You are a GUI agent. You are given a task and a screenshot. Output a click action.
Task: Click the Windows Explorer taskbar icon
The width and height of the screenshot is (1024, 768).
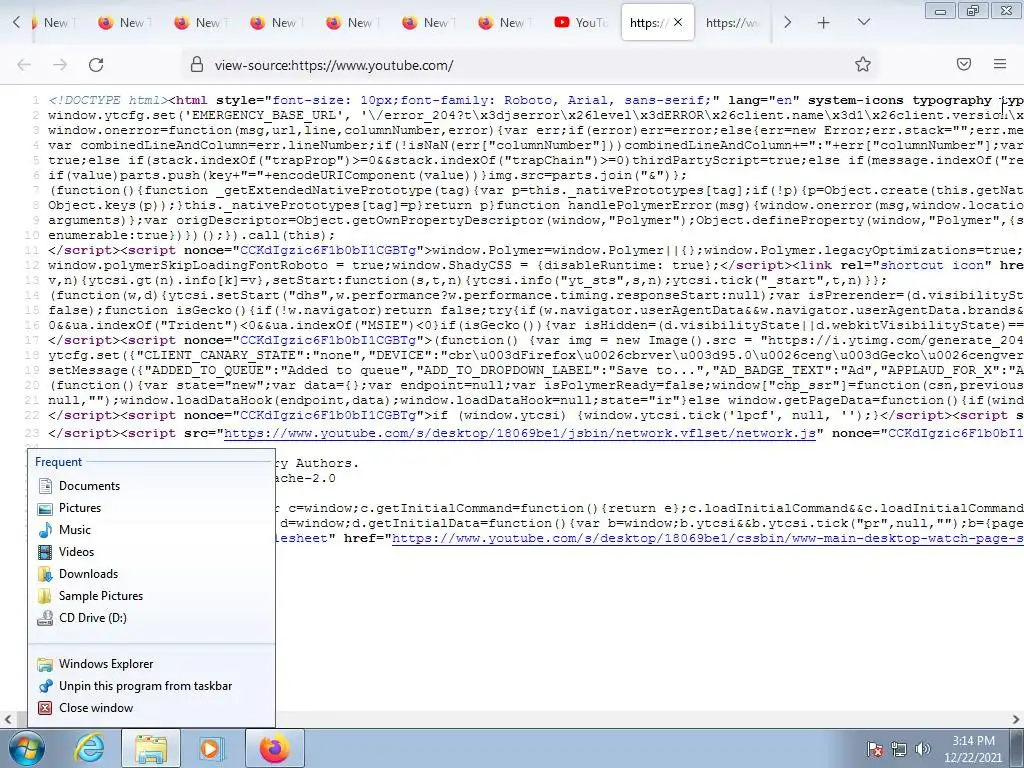pos(151,748)
